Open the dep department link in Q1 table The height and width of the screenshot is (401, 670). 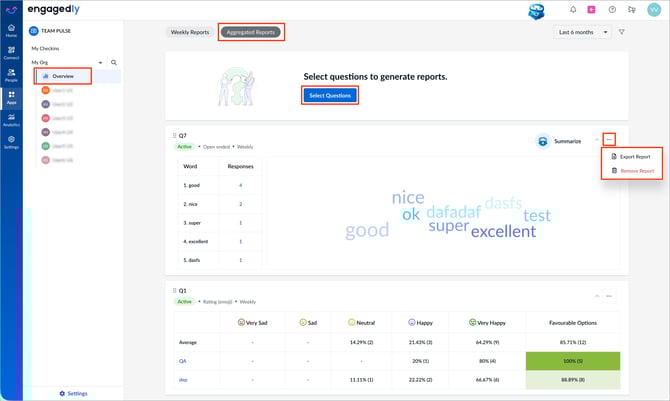click(183, 380)
